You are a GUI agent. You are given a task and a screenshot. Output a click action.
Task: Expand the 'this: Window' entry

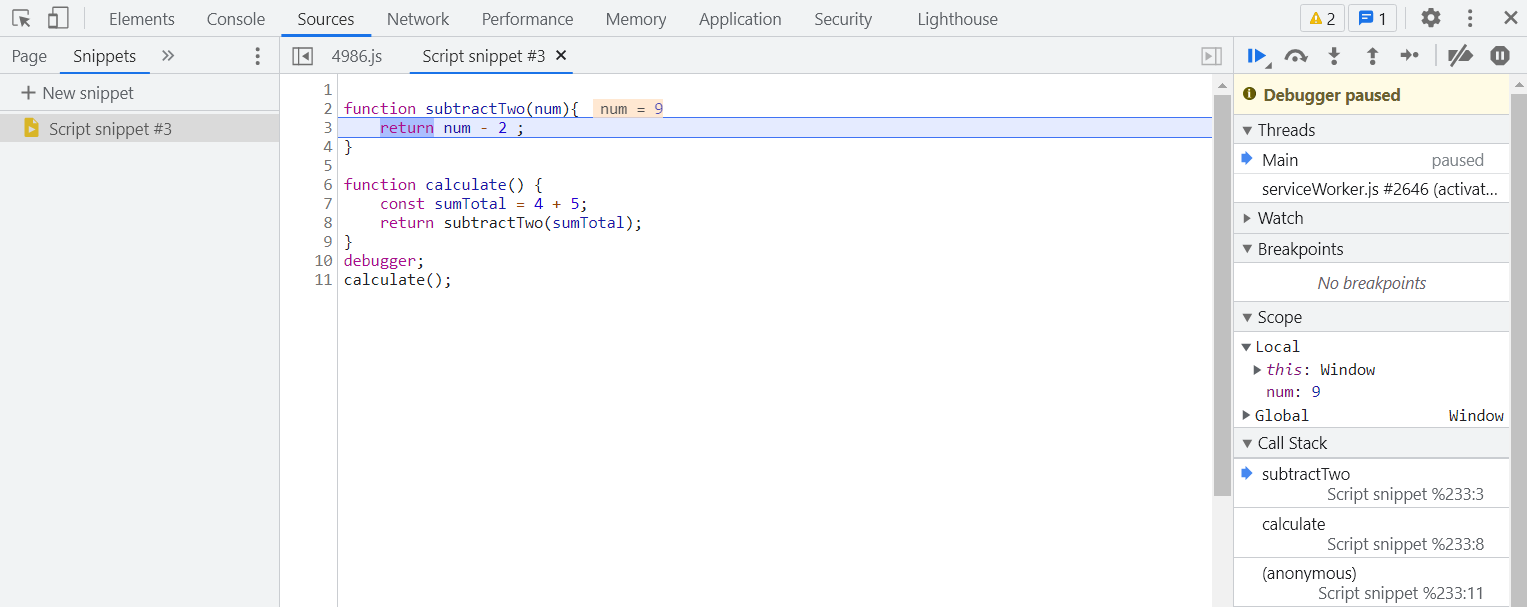[x=1258, y=370]
